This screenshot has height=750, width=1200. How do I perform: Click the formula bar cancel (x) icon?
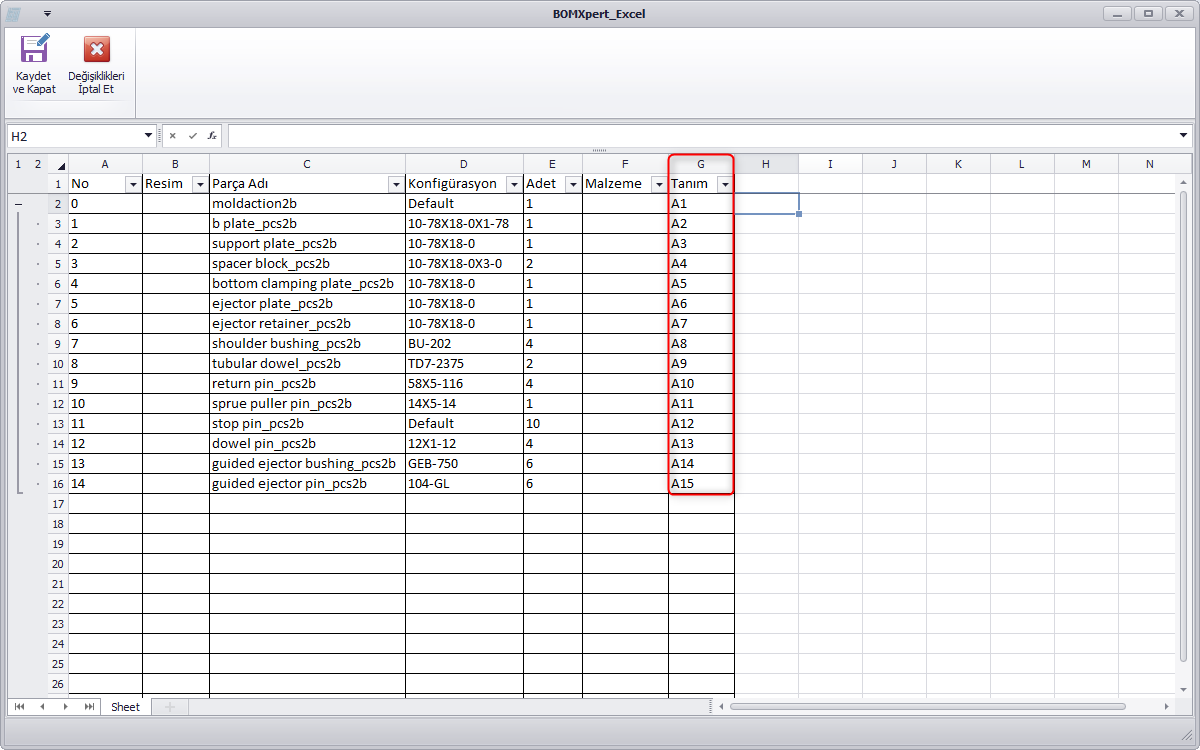(173, 135)
